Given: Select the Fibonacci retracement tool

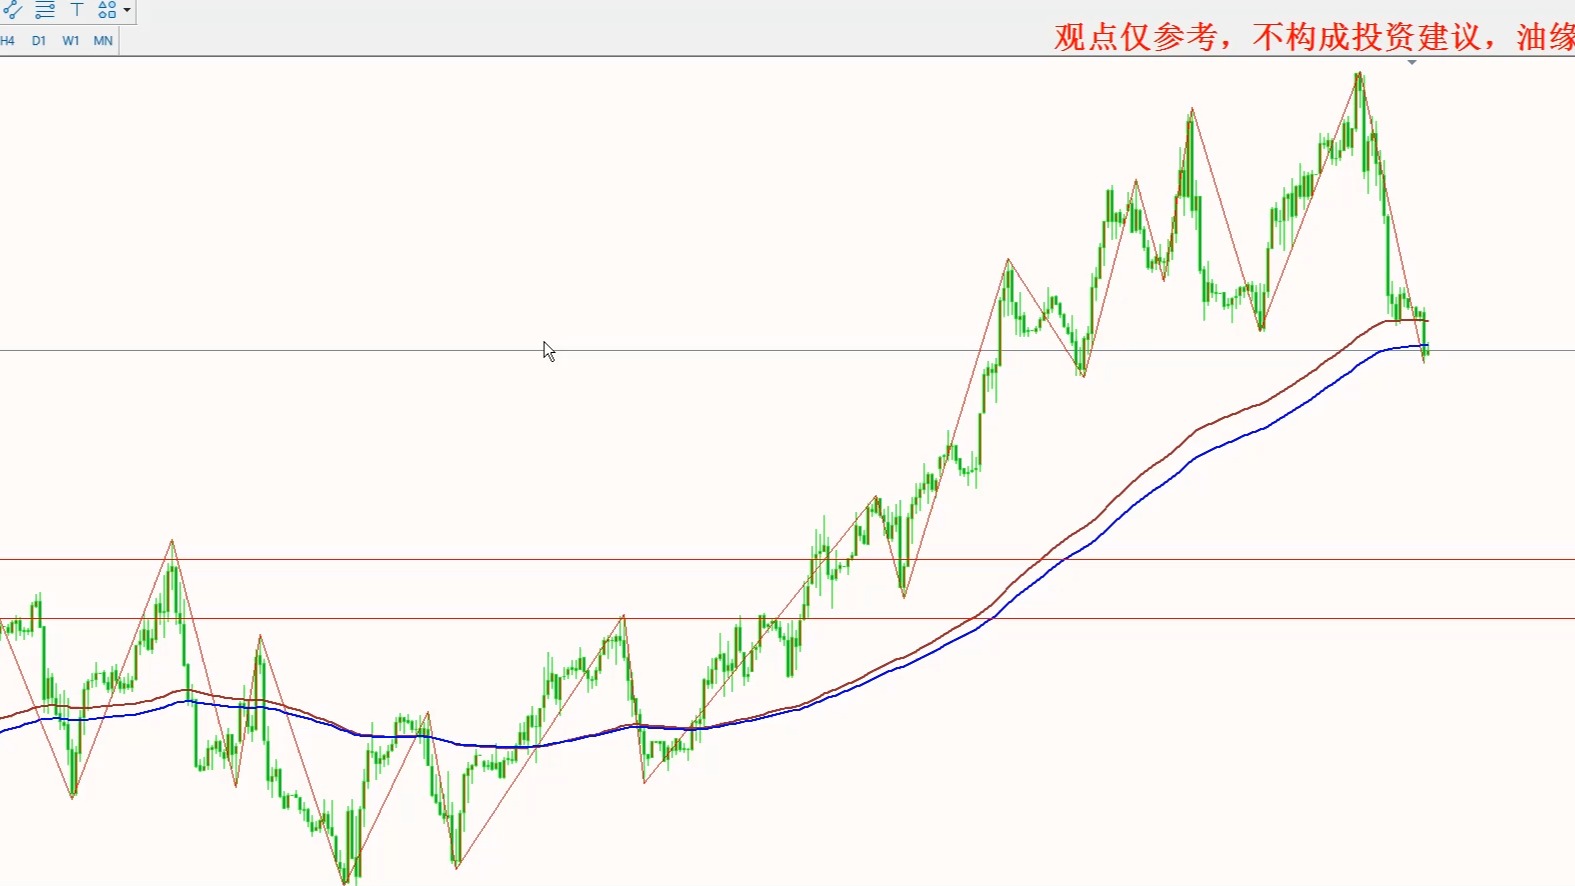Looking at the screenshot, I should click(x=45, y=10).
